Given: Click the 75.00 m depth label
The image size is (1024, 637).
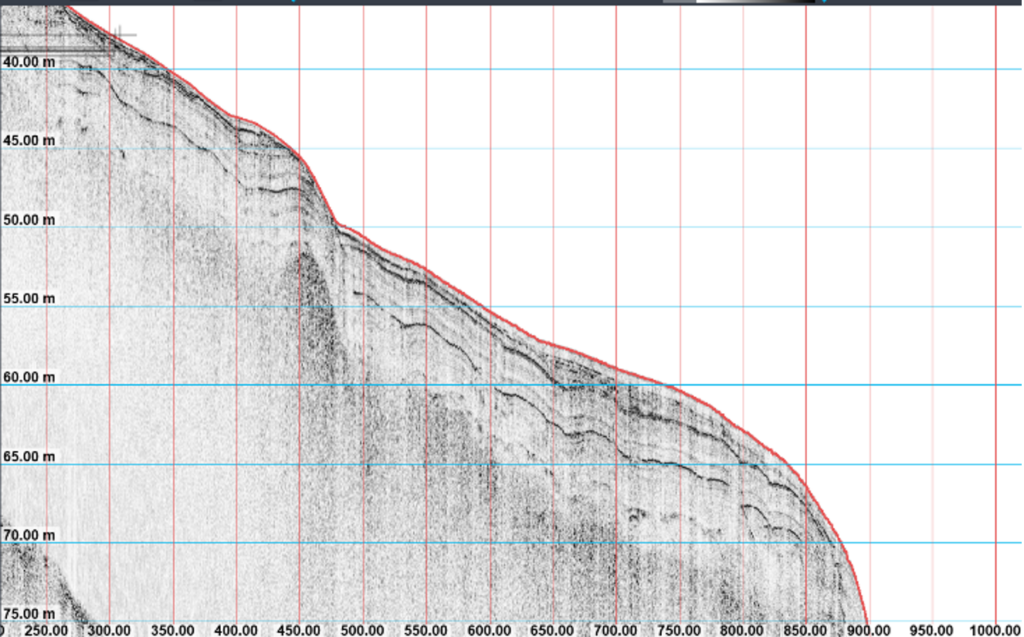Looking at the screenshot, I should (29, 614).
